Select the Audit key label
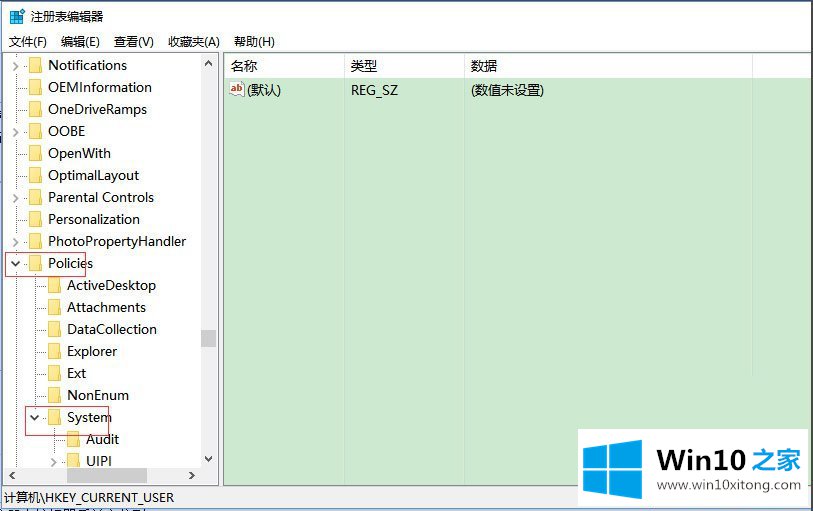The height and width of the screenshot is (511, 813). tap(102, 439)
